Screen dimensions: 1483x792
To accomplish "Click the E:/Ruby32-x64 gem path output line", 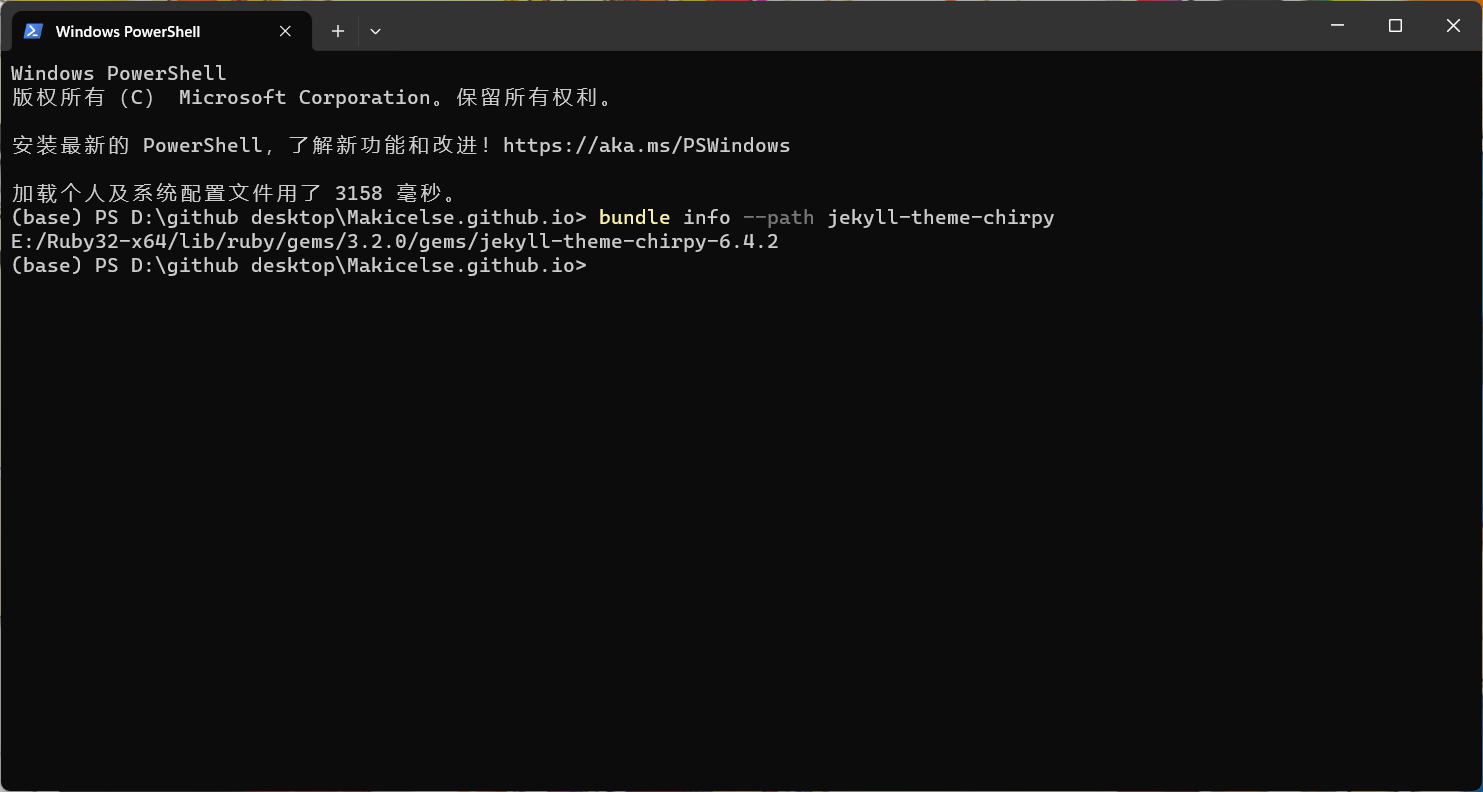I will pyautogui.click(x=395, y=242).
